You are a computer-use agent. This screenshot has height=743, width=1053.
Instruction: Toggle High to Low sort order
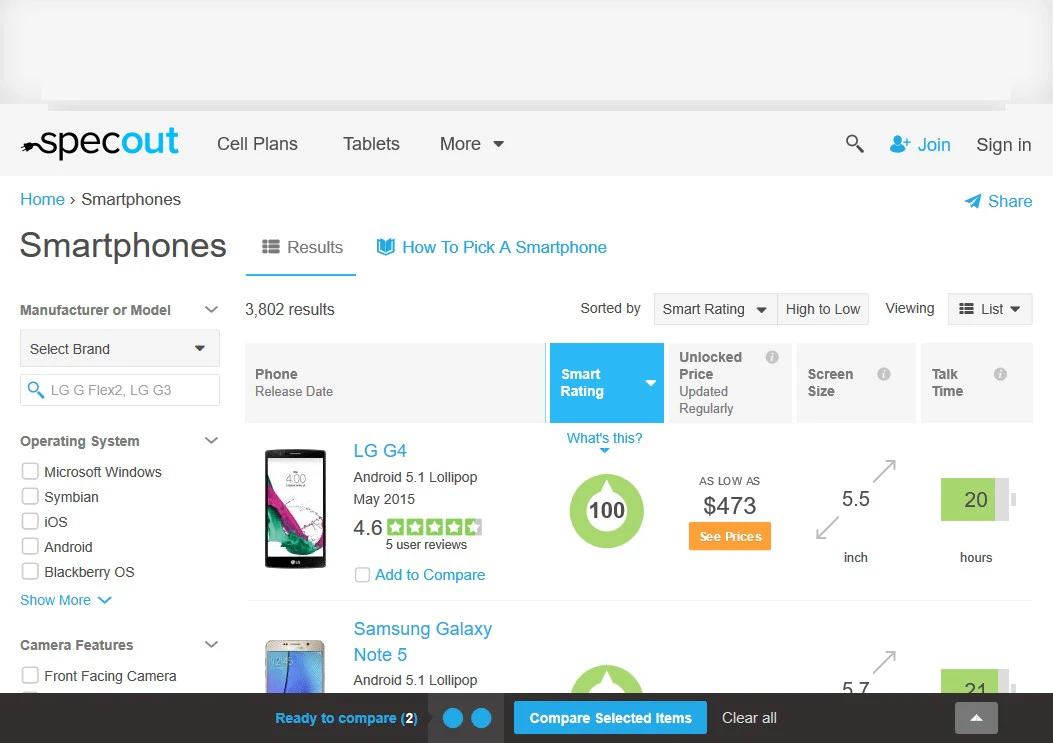point(823,309)
